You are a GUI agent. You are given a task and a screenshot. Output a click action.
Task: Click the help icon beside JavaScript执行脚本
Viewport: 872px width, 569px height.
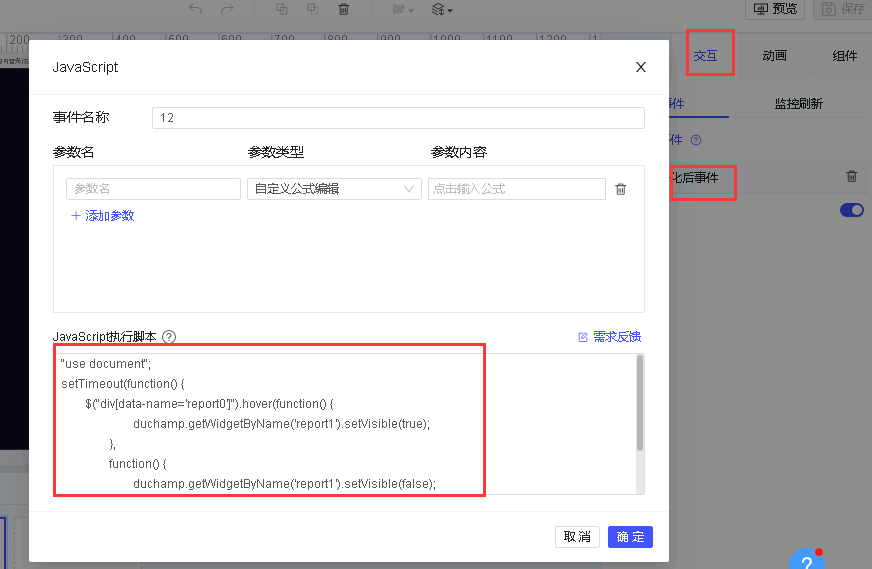point(169,337)
